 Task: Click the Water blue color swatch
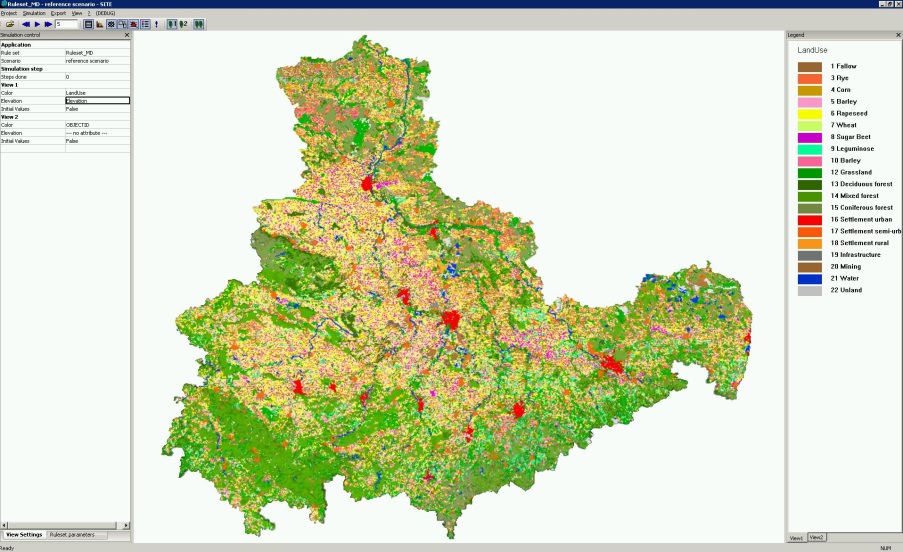(x=810, y=279)
